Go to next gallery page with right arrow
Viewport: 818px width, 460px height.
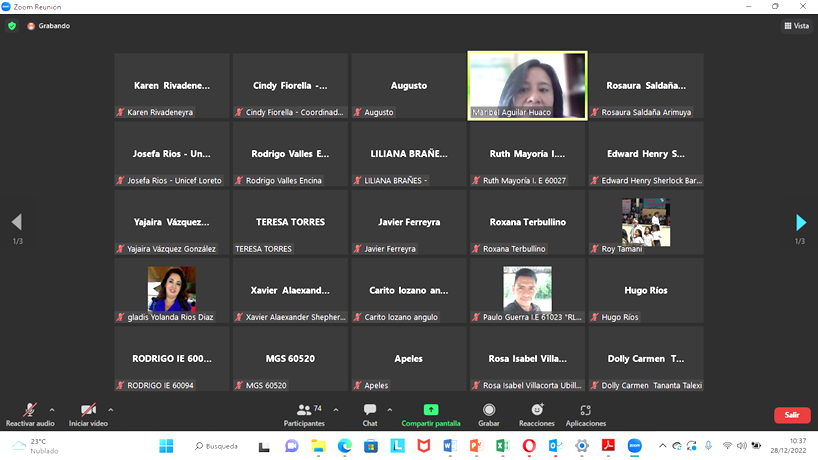tap(800, 222)
